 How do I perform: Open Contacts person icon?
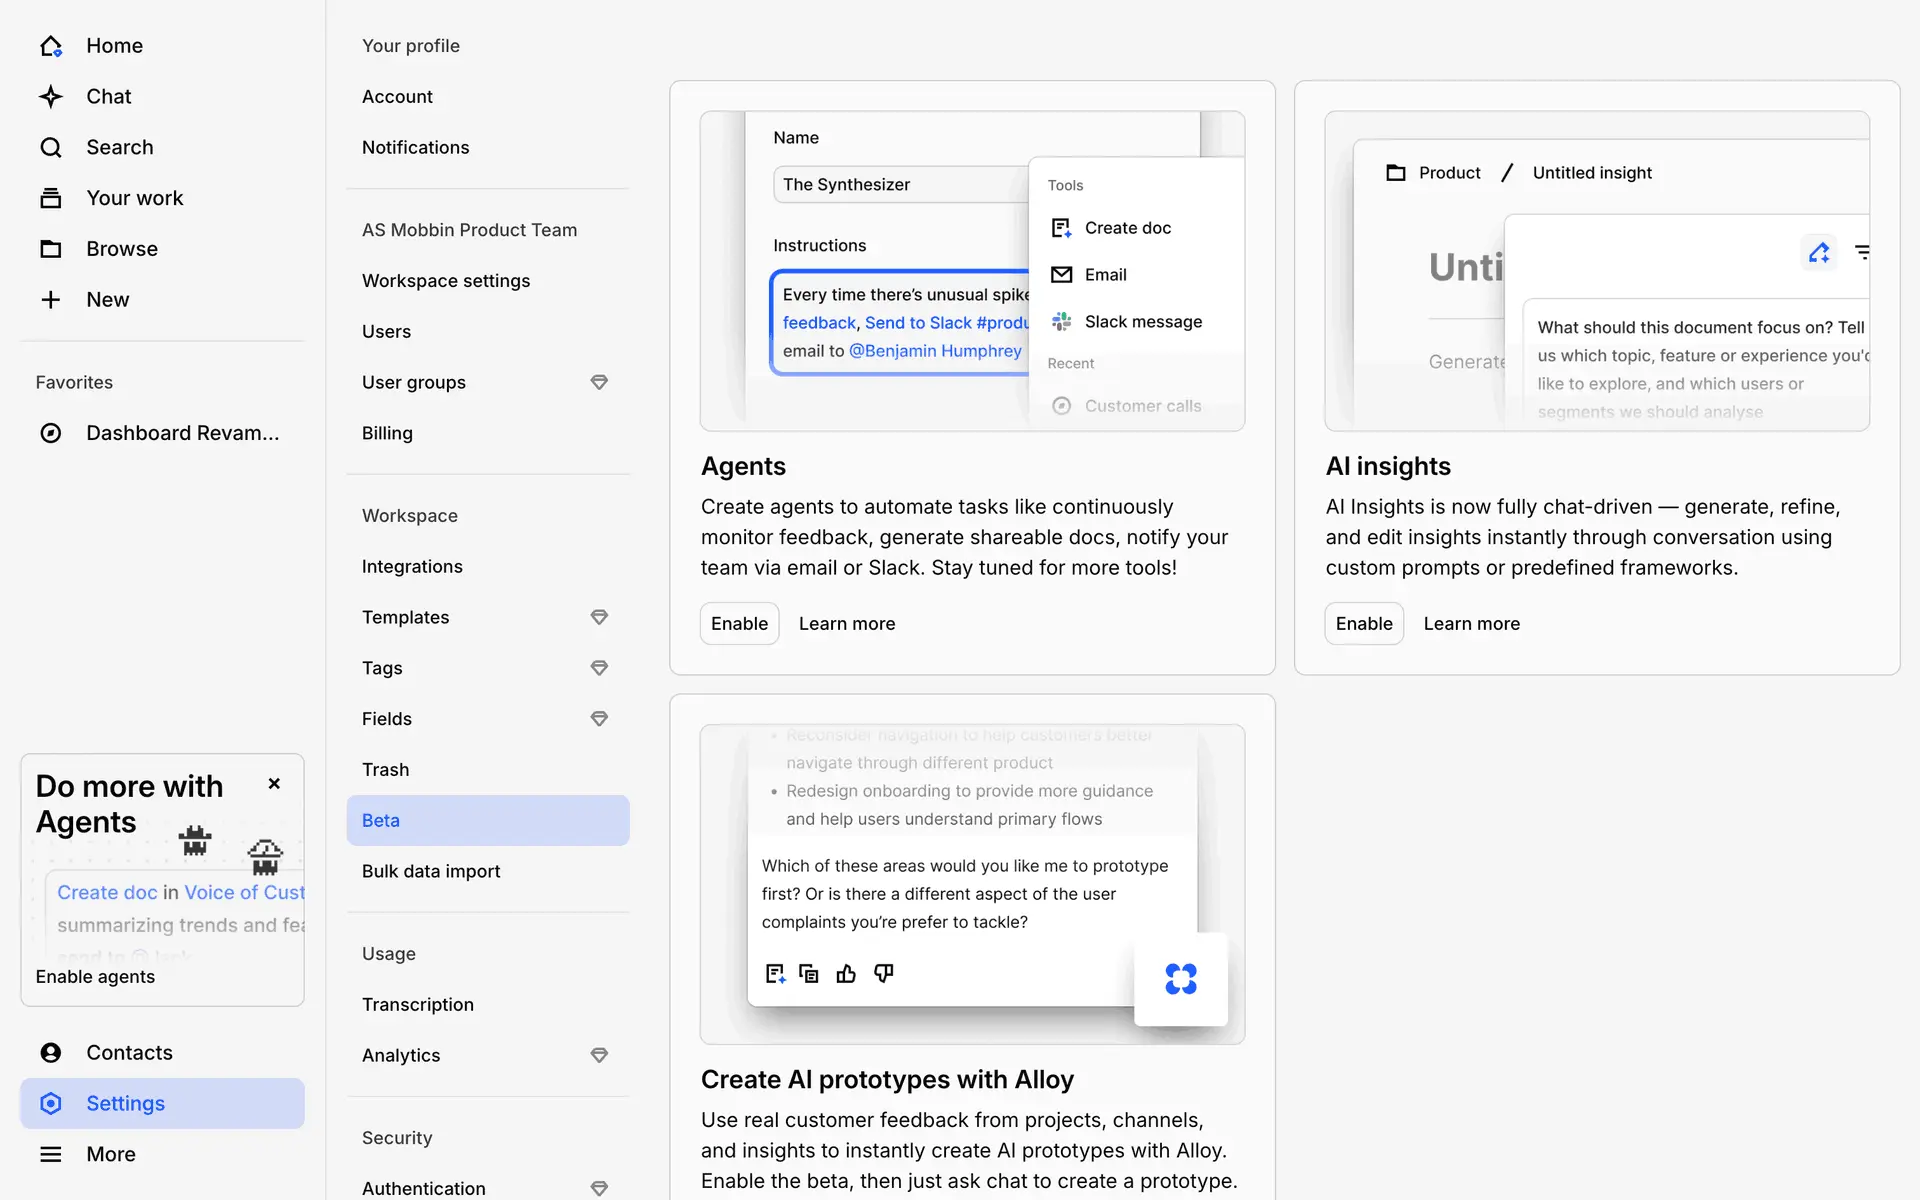(51, 1053)
